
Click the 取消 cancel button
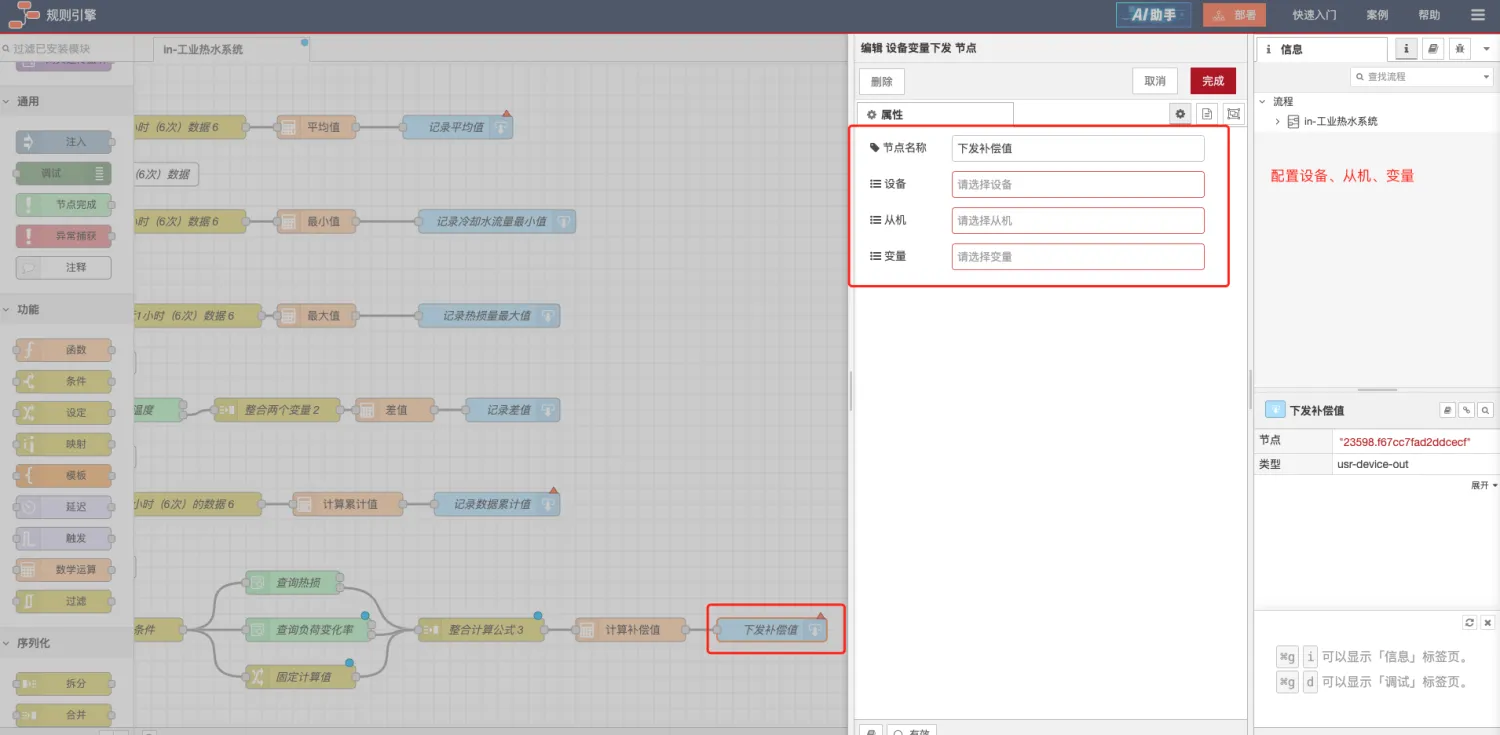tap(1155, 81)
